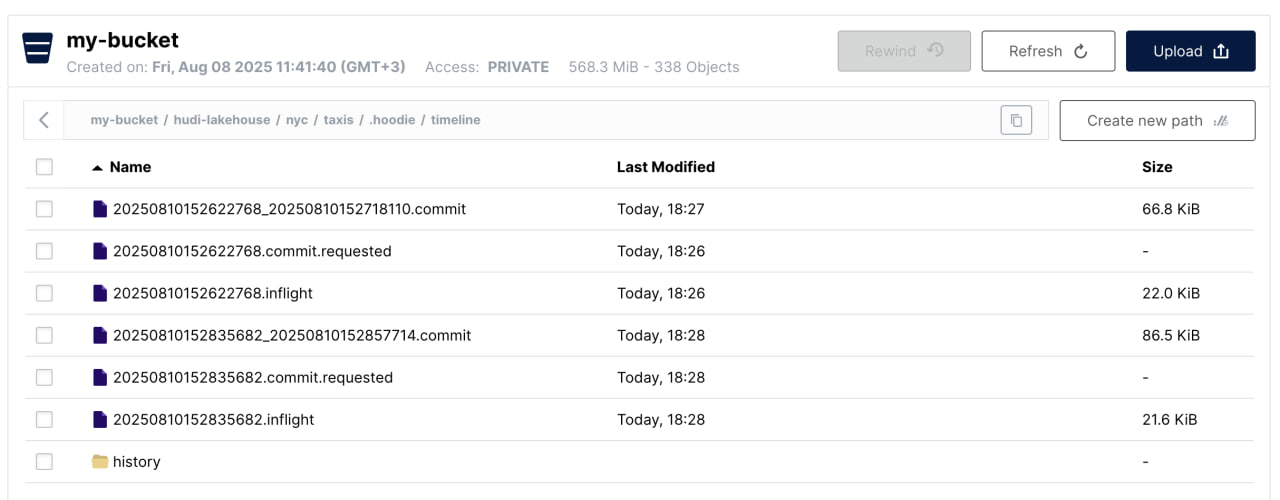Screen dimensions: 1280x500
Task: Click the history folder icon
Action: click(x=99, y=462)
